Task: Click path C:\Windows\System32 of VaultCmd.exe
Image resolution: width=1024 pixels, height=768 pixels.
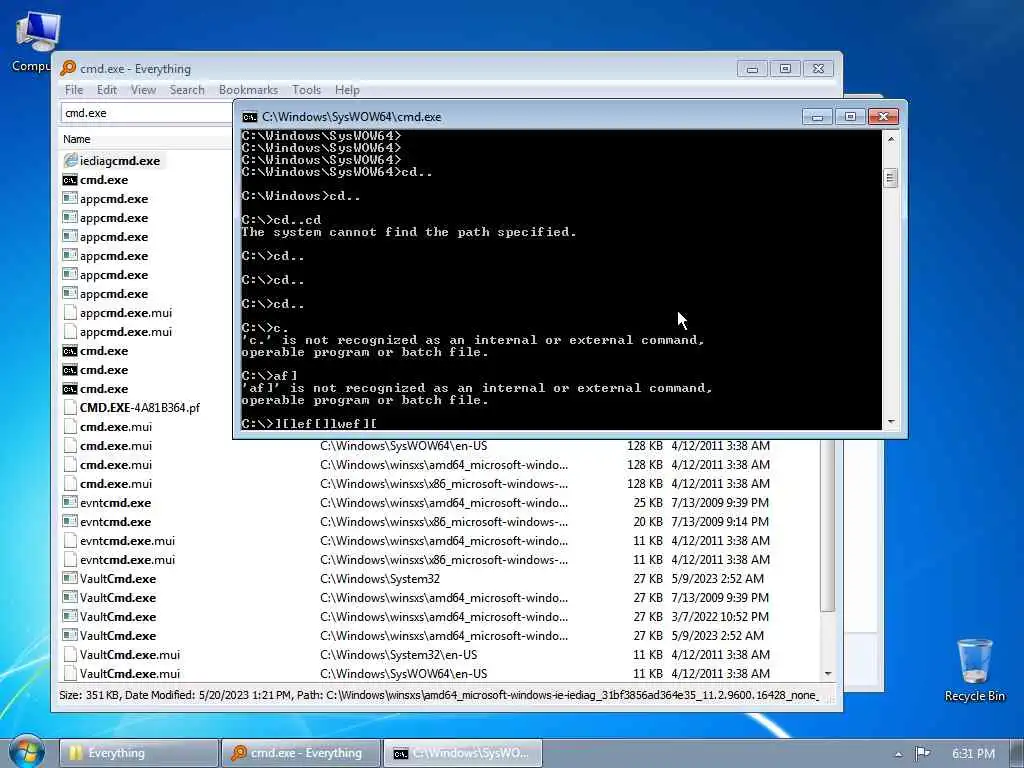Action: [x=380, y=579]
